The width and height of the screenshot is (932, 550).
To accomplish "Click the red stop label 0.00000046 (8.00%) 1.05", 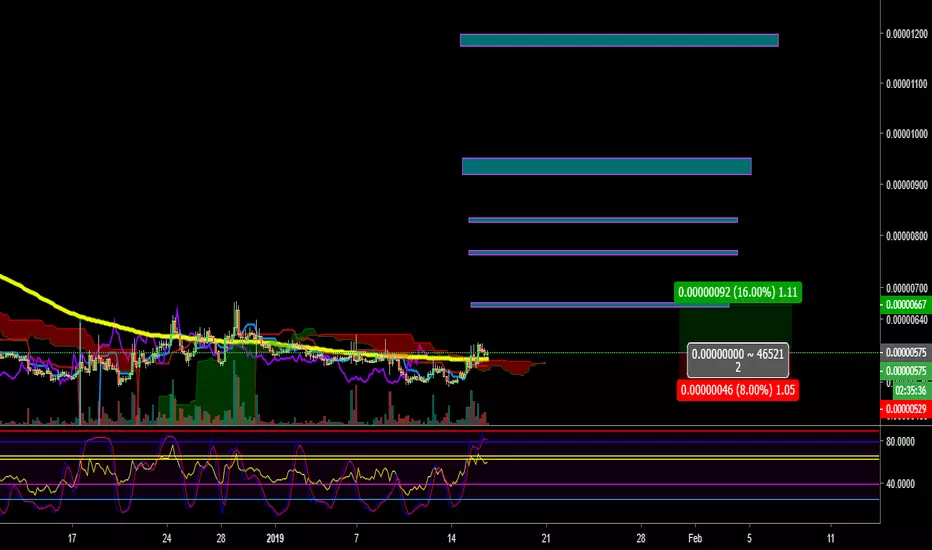I will pyautogui.click(x=737, y=390).
